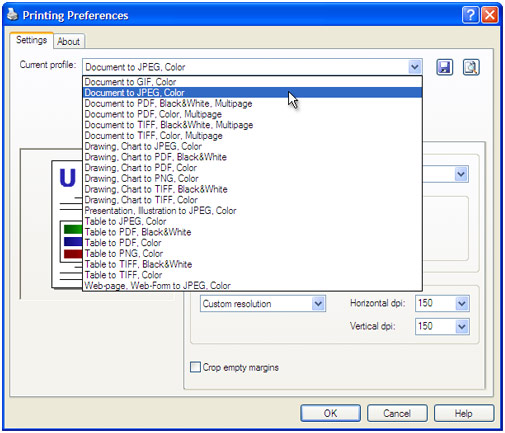Pick Table to TIFF, Color
This screenshot has height=433, width=505.
252,275
